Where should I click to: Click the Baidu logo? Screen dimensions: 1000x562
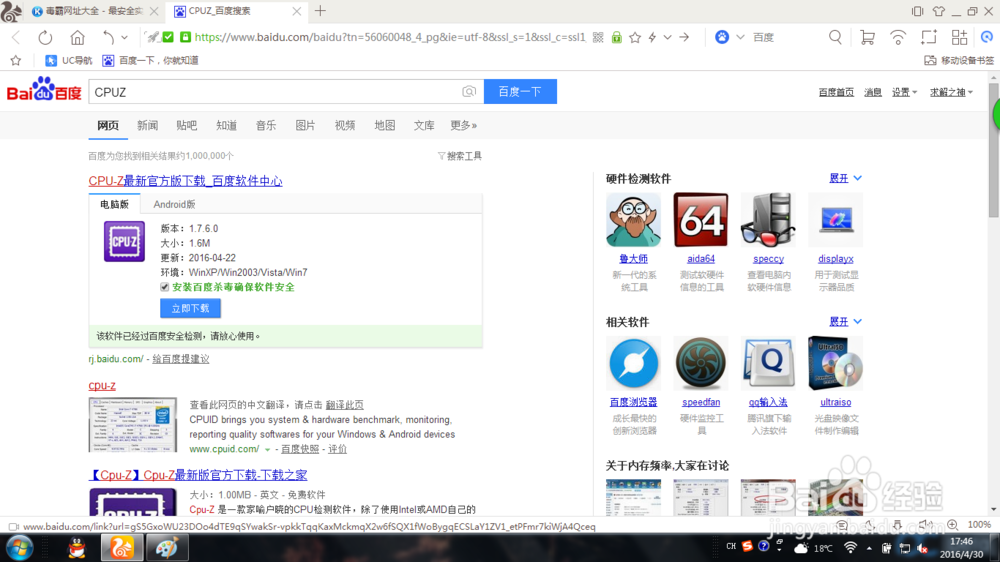click(44, 91)
